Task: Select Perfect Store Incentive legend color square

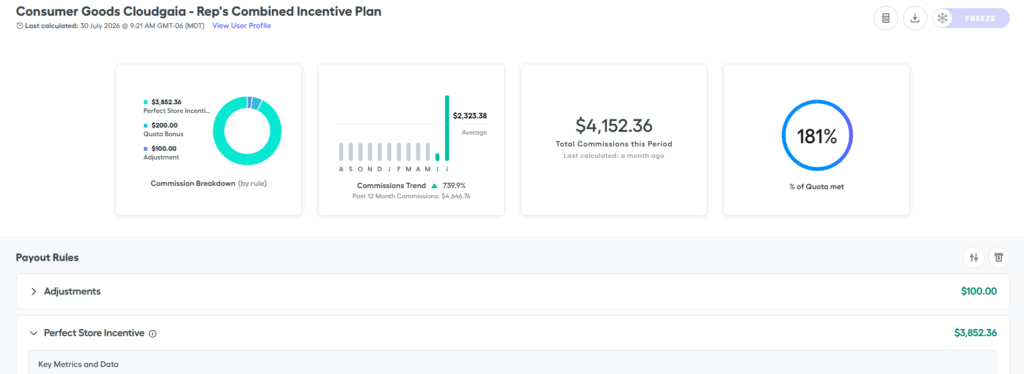Action: click(146, 102)
